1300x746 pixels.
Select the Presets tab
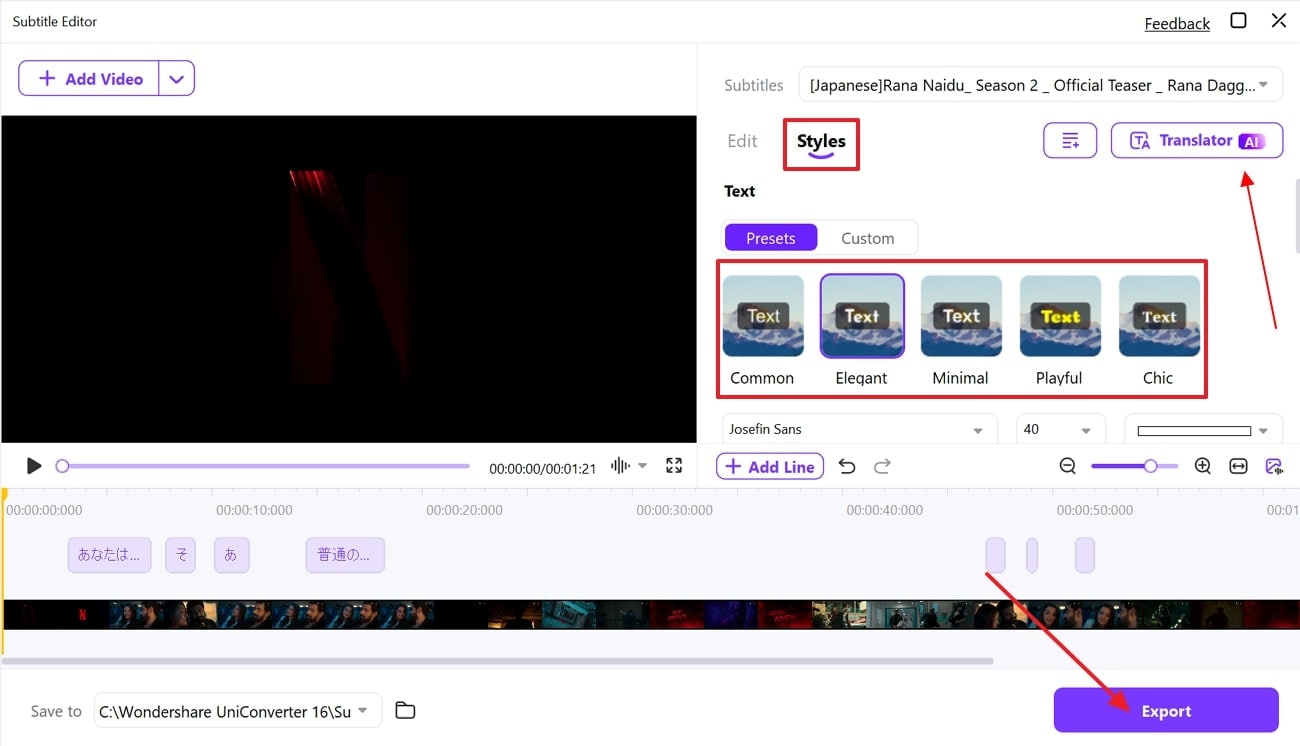coord(770,238)
